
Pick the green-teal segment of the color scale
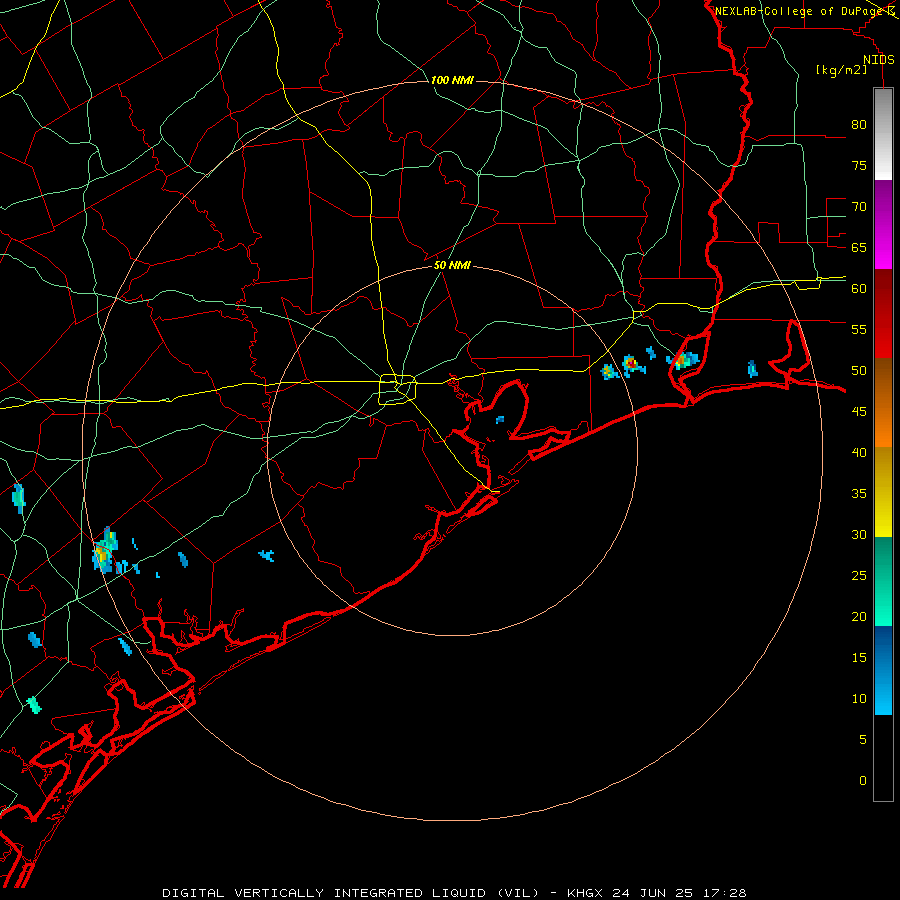coord(883,581)
